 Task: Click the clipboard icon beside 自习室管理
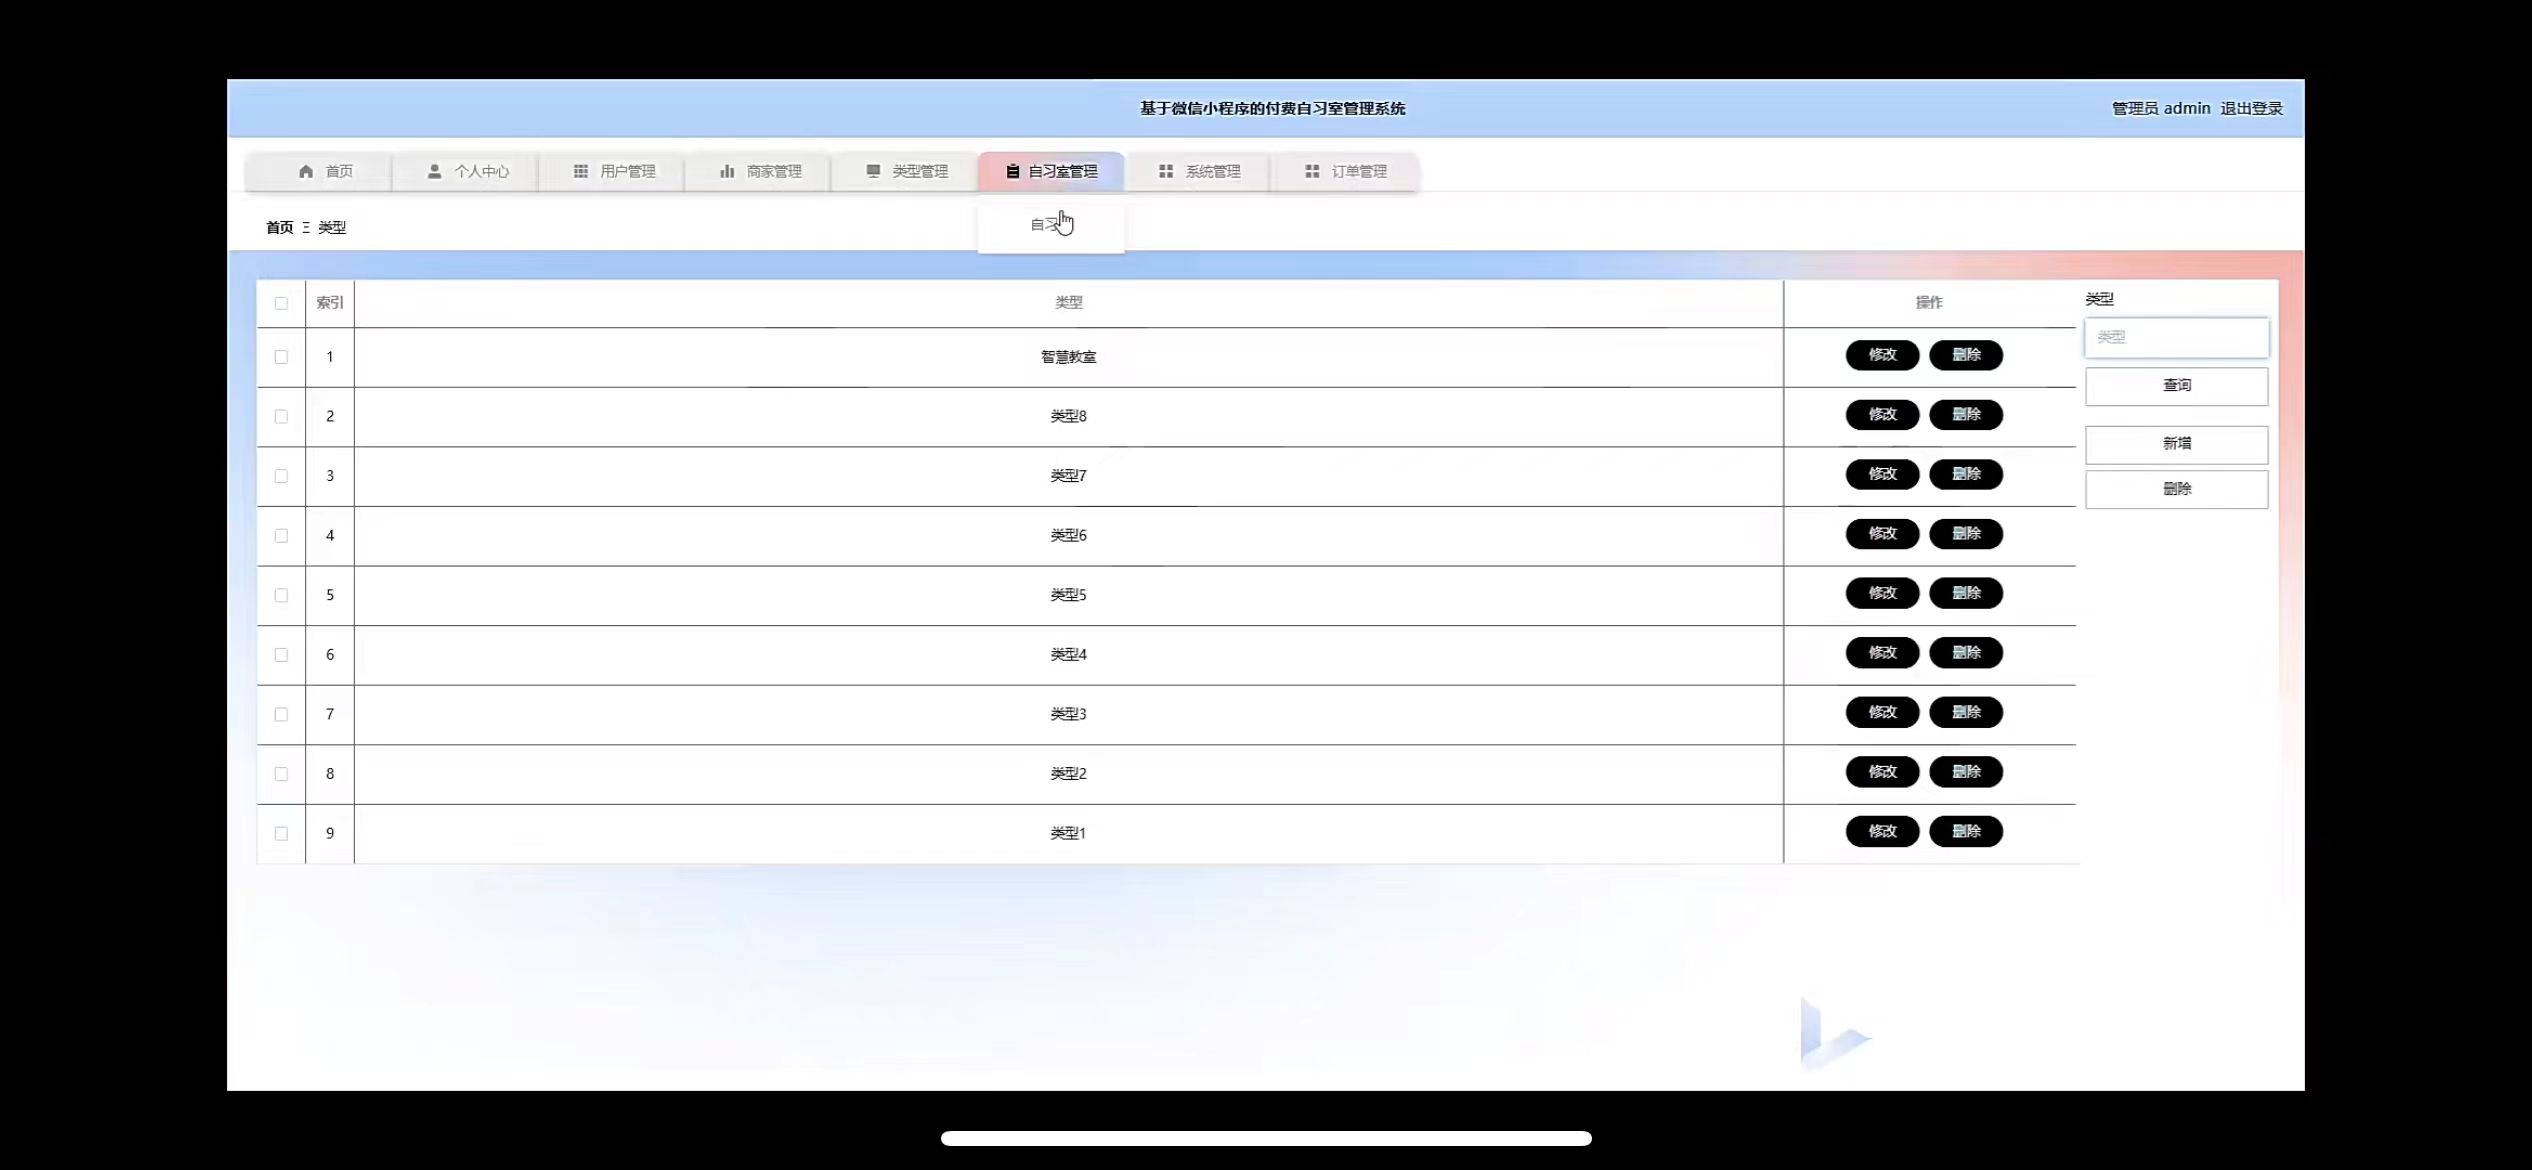point(1012,171)
